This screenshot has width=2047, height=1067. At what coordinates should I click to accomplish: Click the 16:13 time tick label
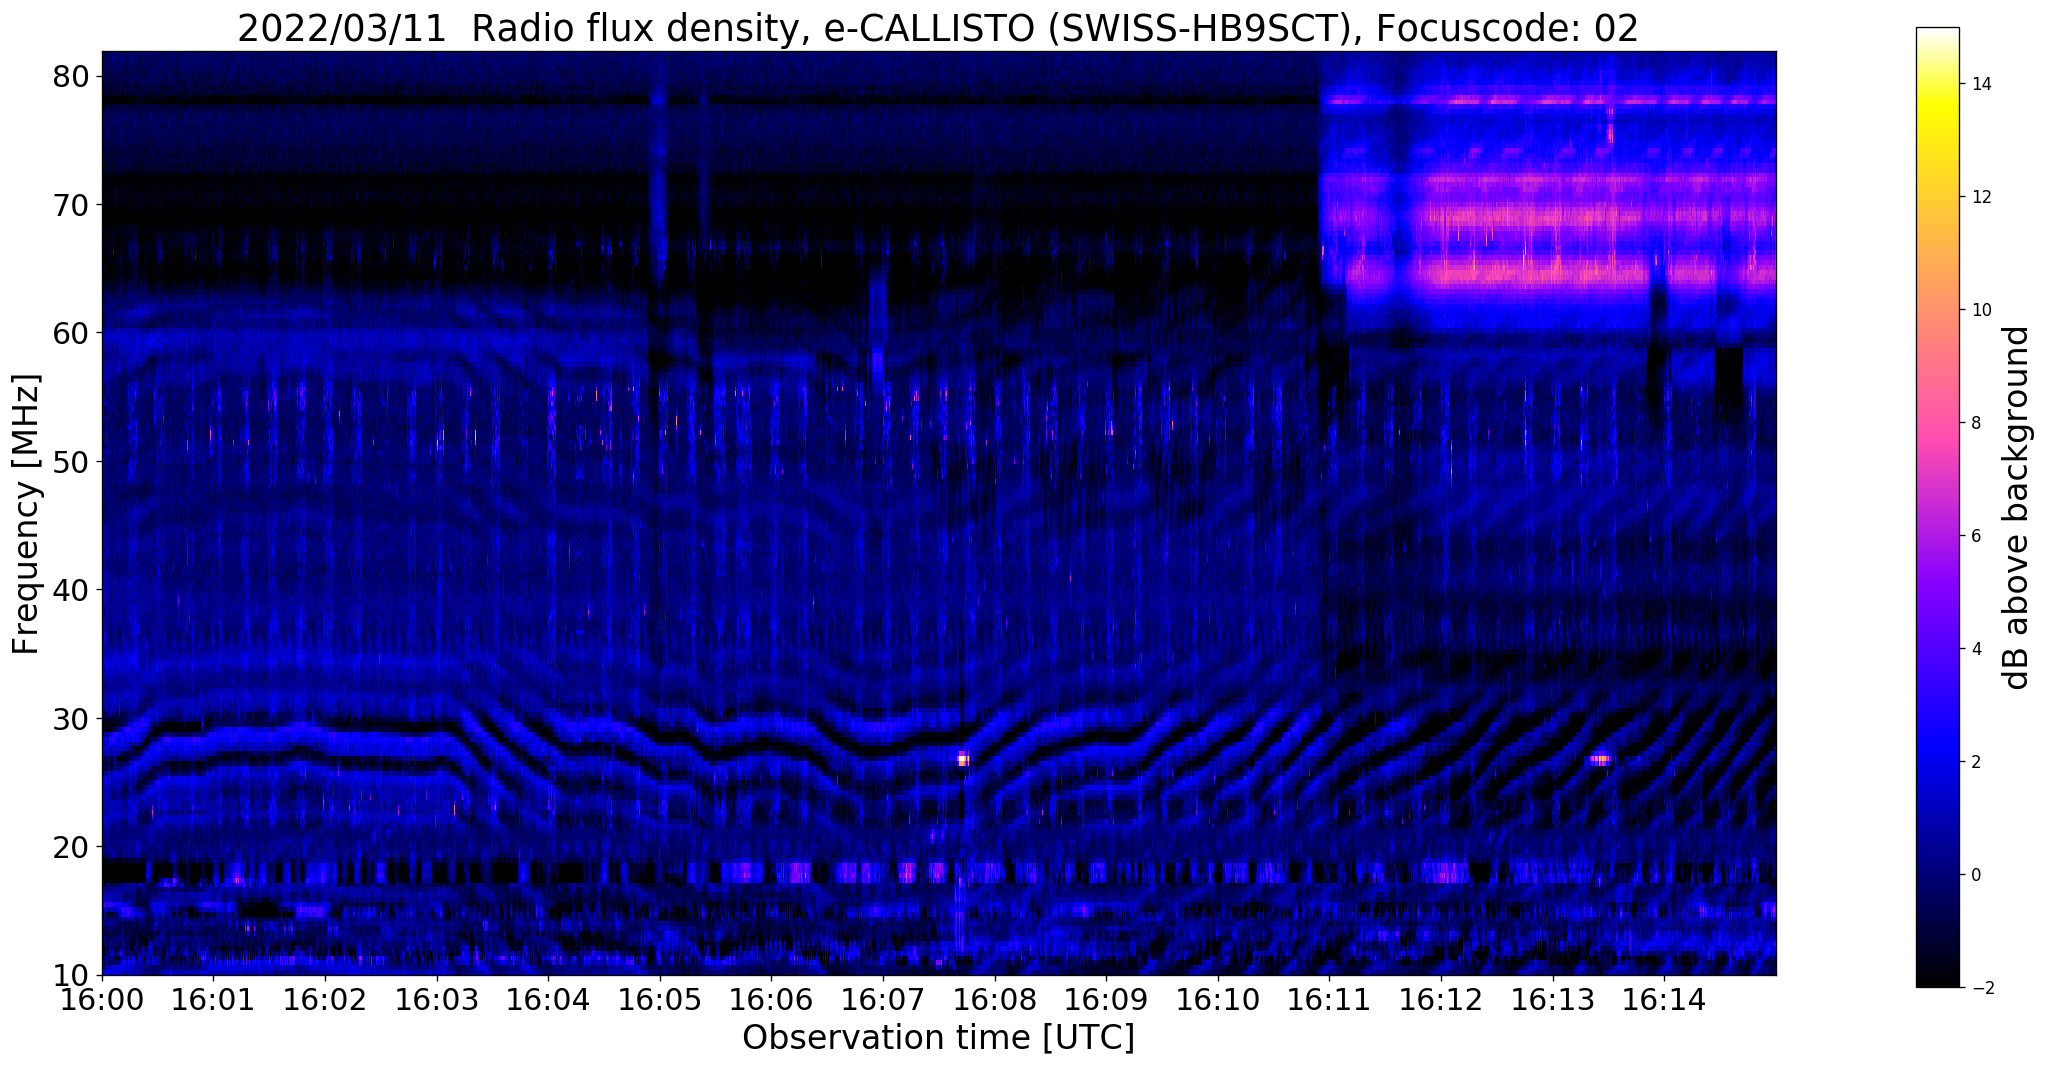coord(1553,999)
